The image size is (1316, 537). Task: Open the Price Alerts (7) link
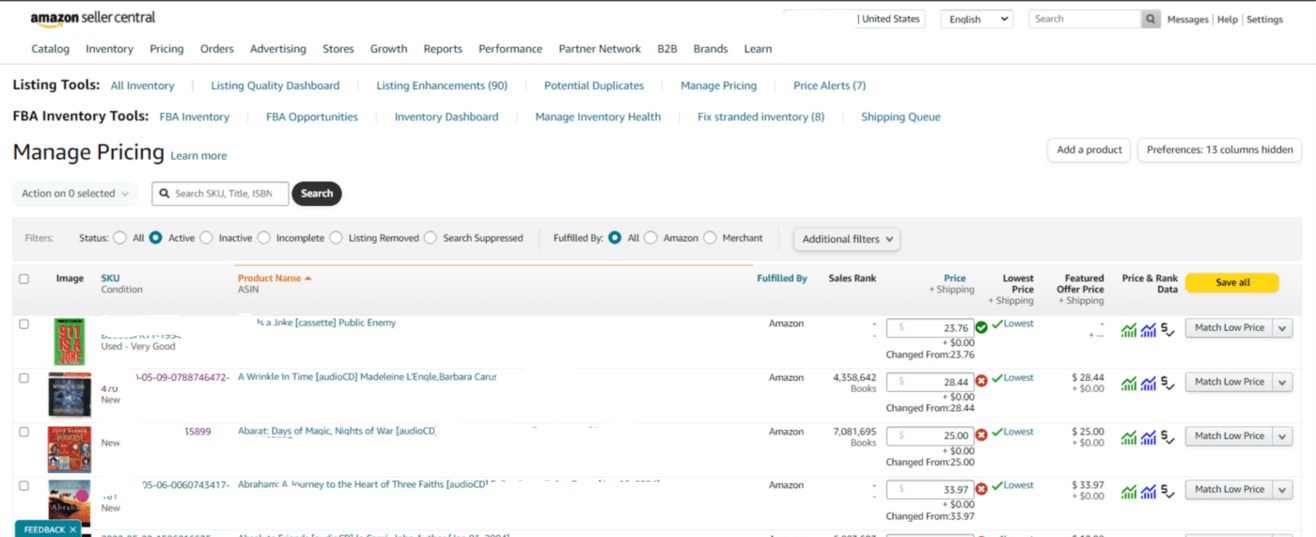pos(830,86)
